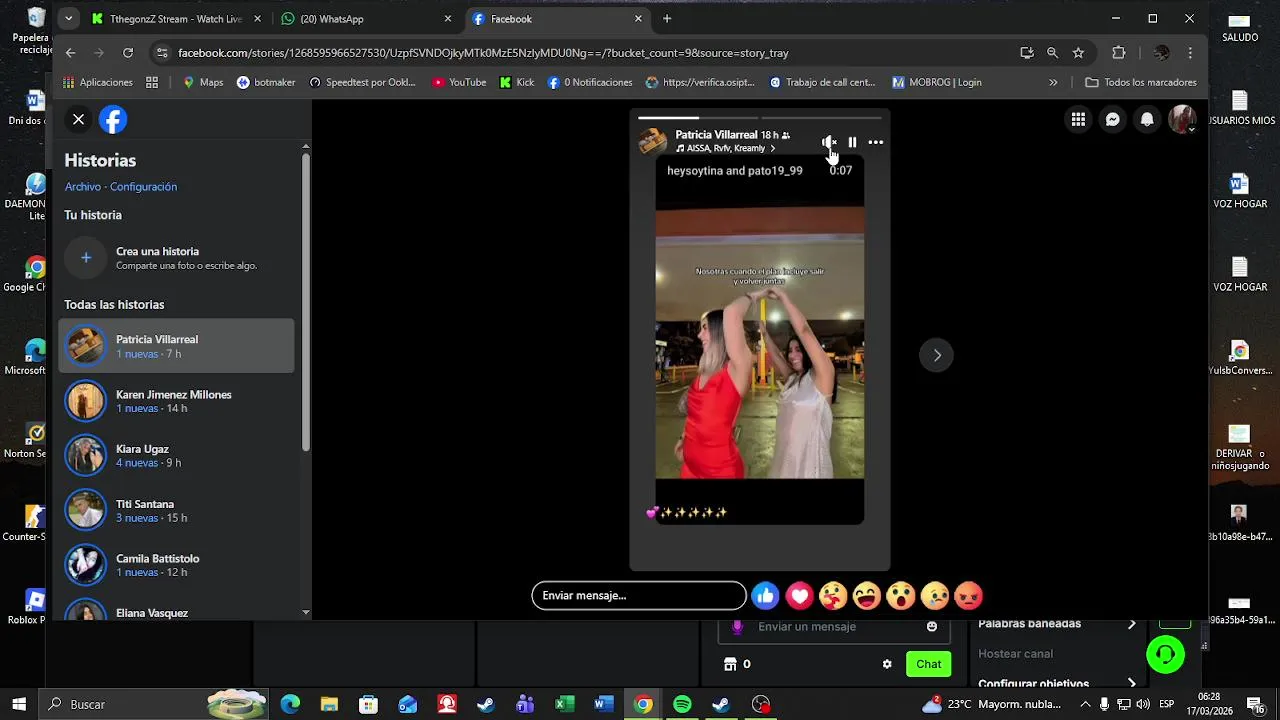
Task: Click the stories list scrollbar
Action: 306,300
